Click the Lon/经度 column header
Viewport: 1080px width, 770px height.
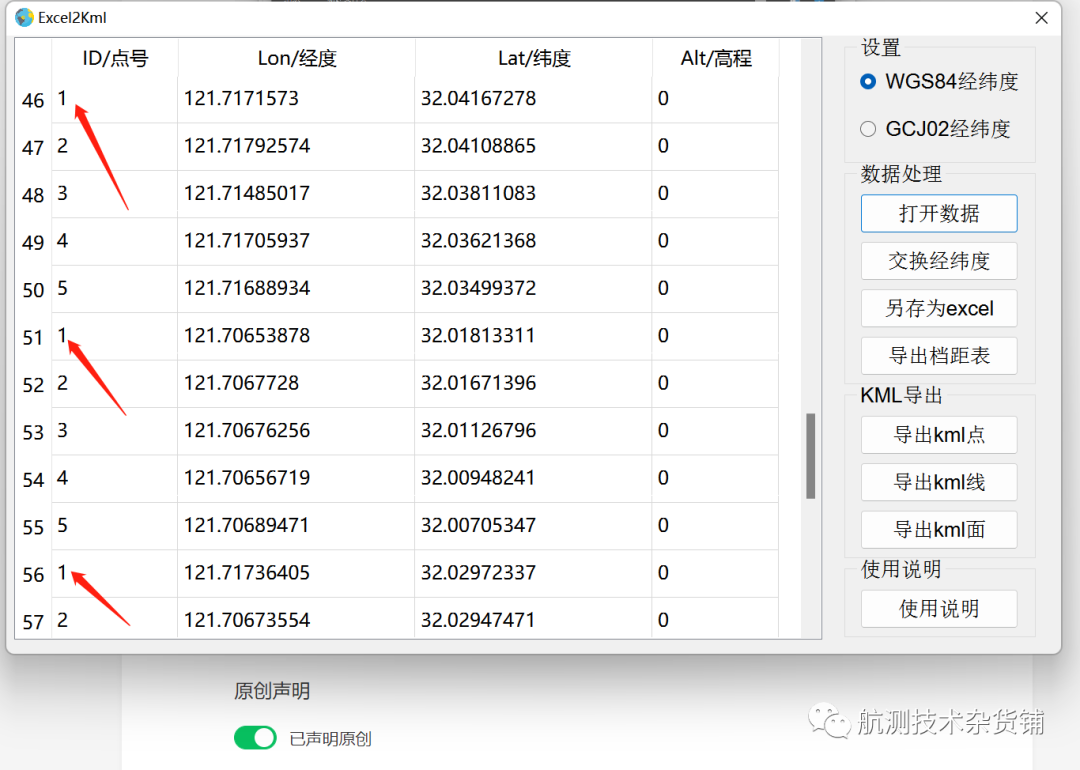coord(296,59)
